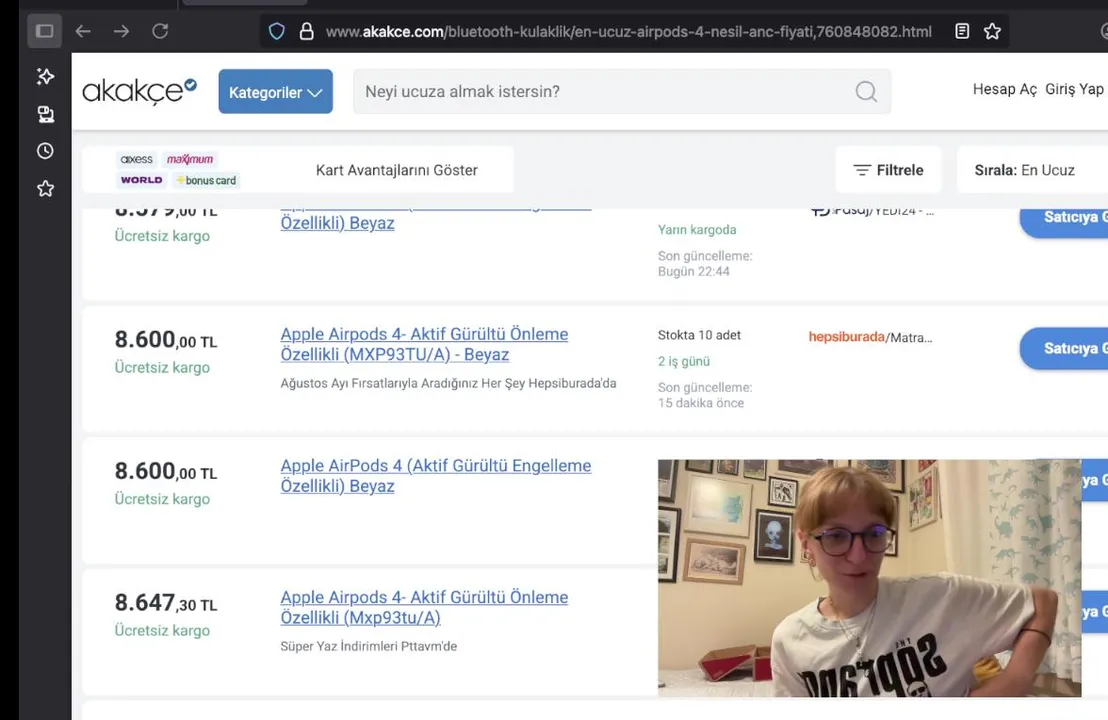1108x720 pixels.
Task: Click 'Son güncelleme: 15 dakika önce' text
Action: (705, 395)
